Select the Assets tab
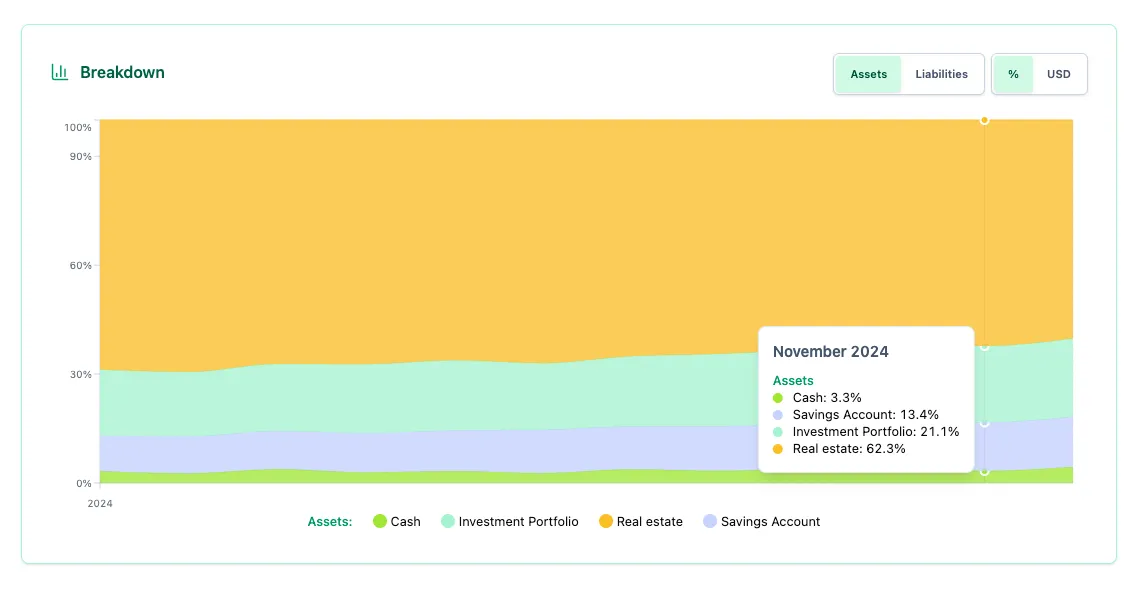The height and width of the screenshot is (600, 1144). point(868,73)
